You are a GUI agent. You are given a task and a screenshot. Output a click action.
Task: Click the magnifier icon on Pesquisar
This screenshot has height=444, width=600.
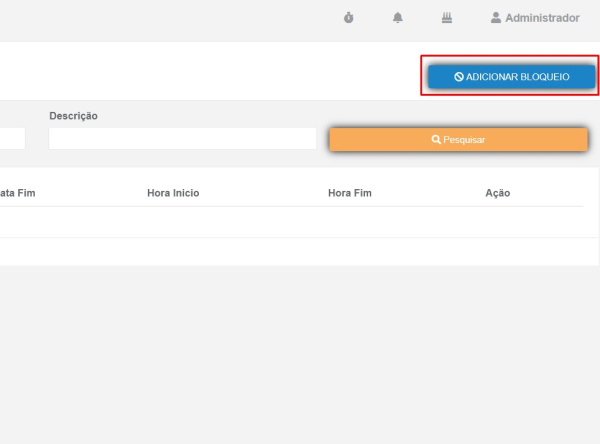(x=436, y=140)
